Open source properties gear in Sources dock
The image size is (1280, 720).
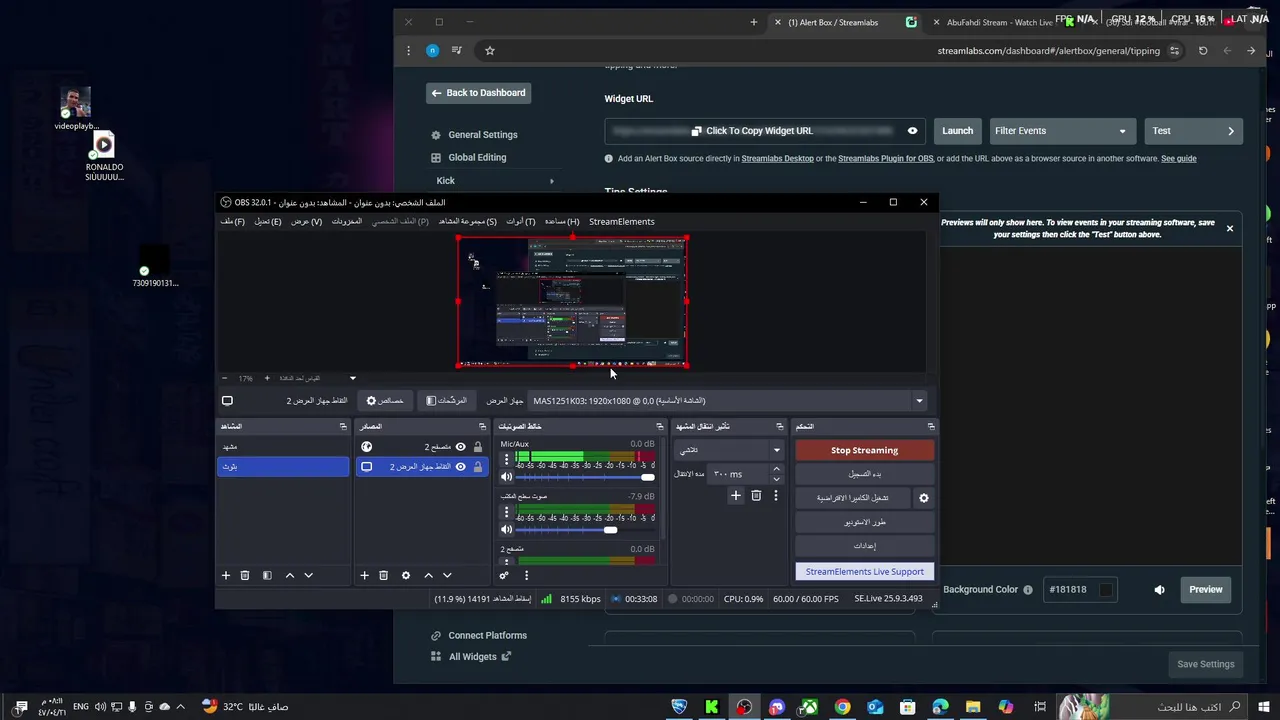406,575
